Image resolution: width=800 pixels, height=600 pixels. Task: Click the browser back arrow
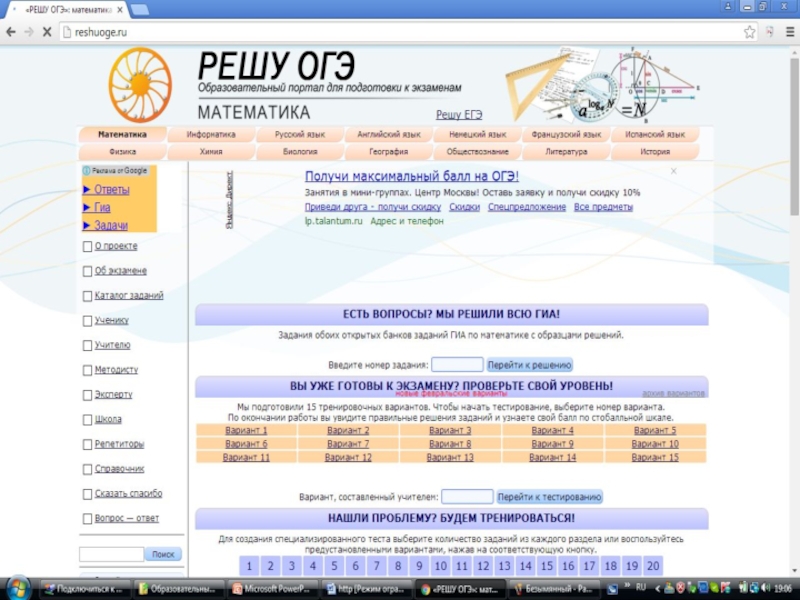pyautogui.click(x=11, y=32)
